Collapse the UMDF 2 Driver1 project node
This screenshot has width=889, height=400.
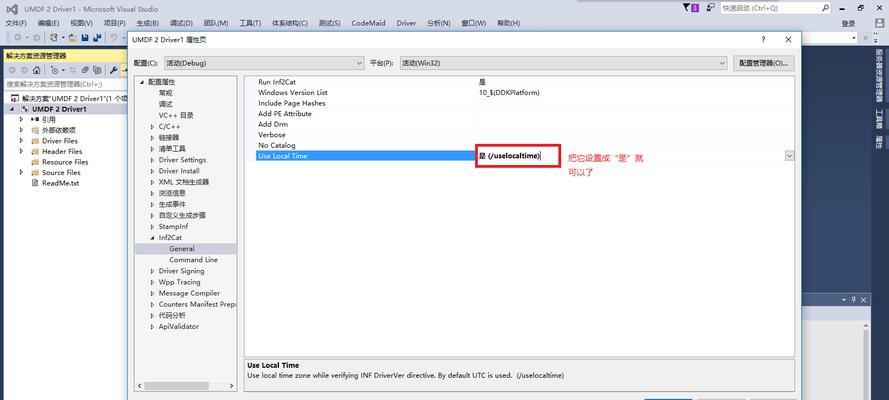14,109
